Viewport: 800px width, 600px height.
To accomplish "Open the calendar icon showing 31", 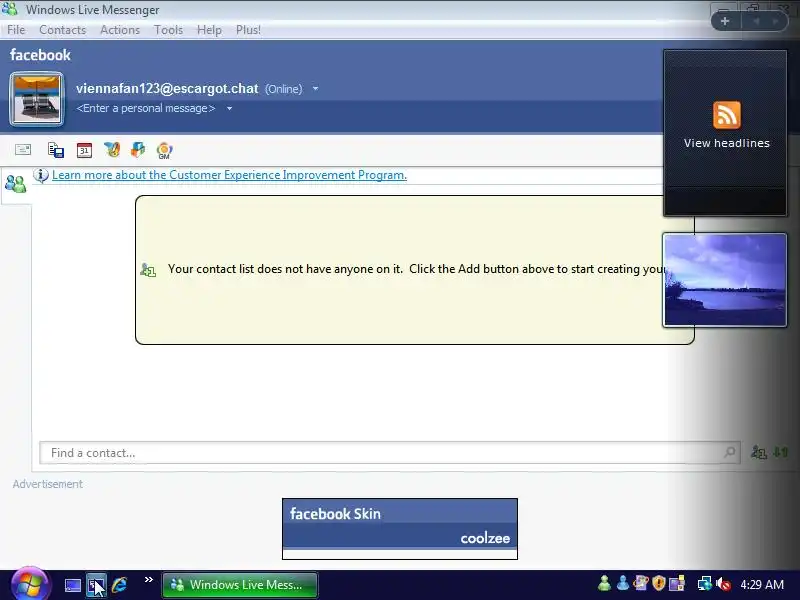I will (x=84, y=150).
